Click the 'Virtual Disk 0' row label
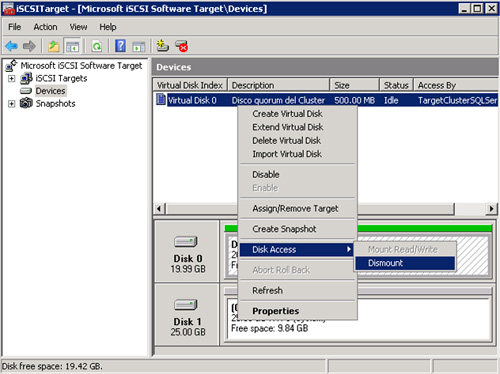The image size is (500, 374). 192,100
